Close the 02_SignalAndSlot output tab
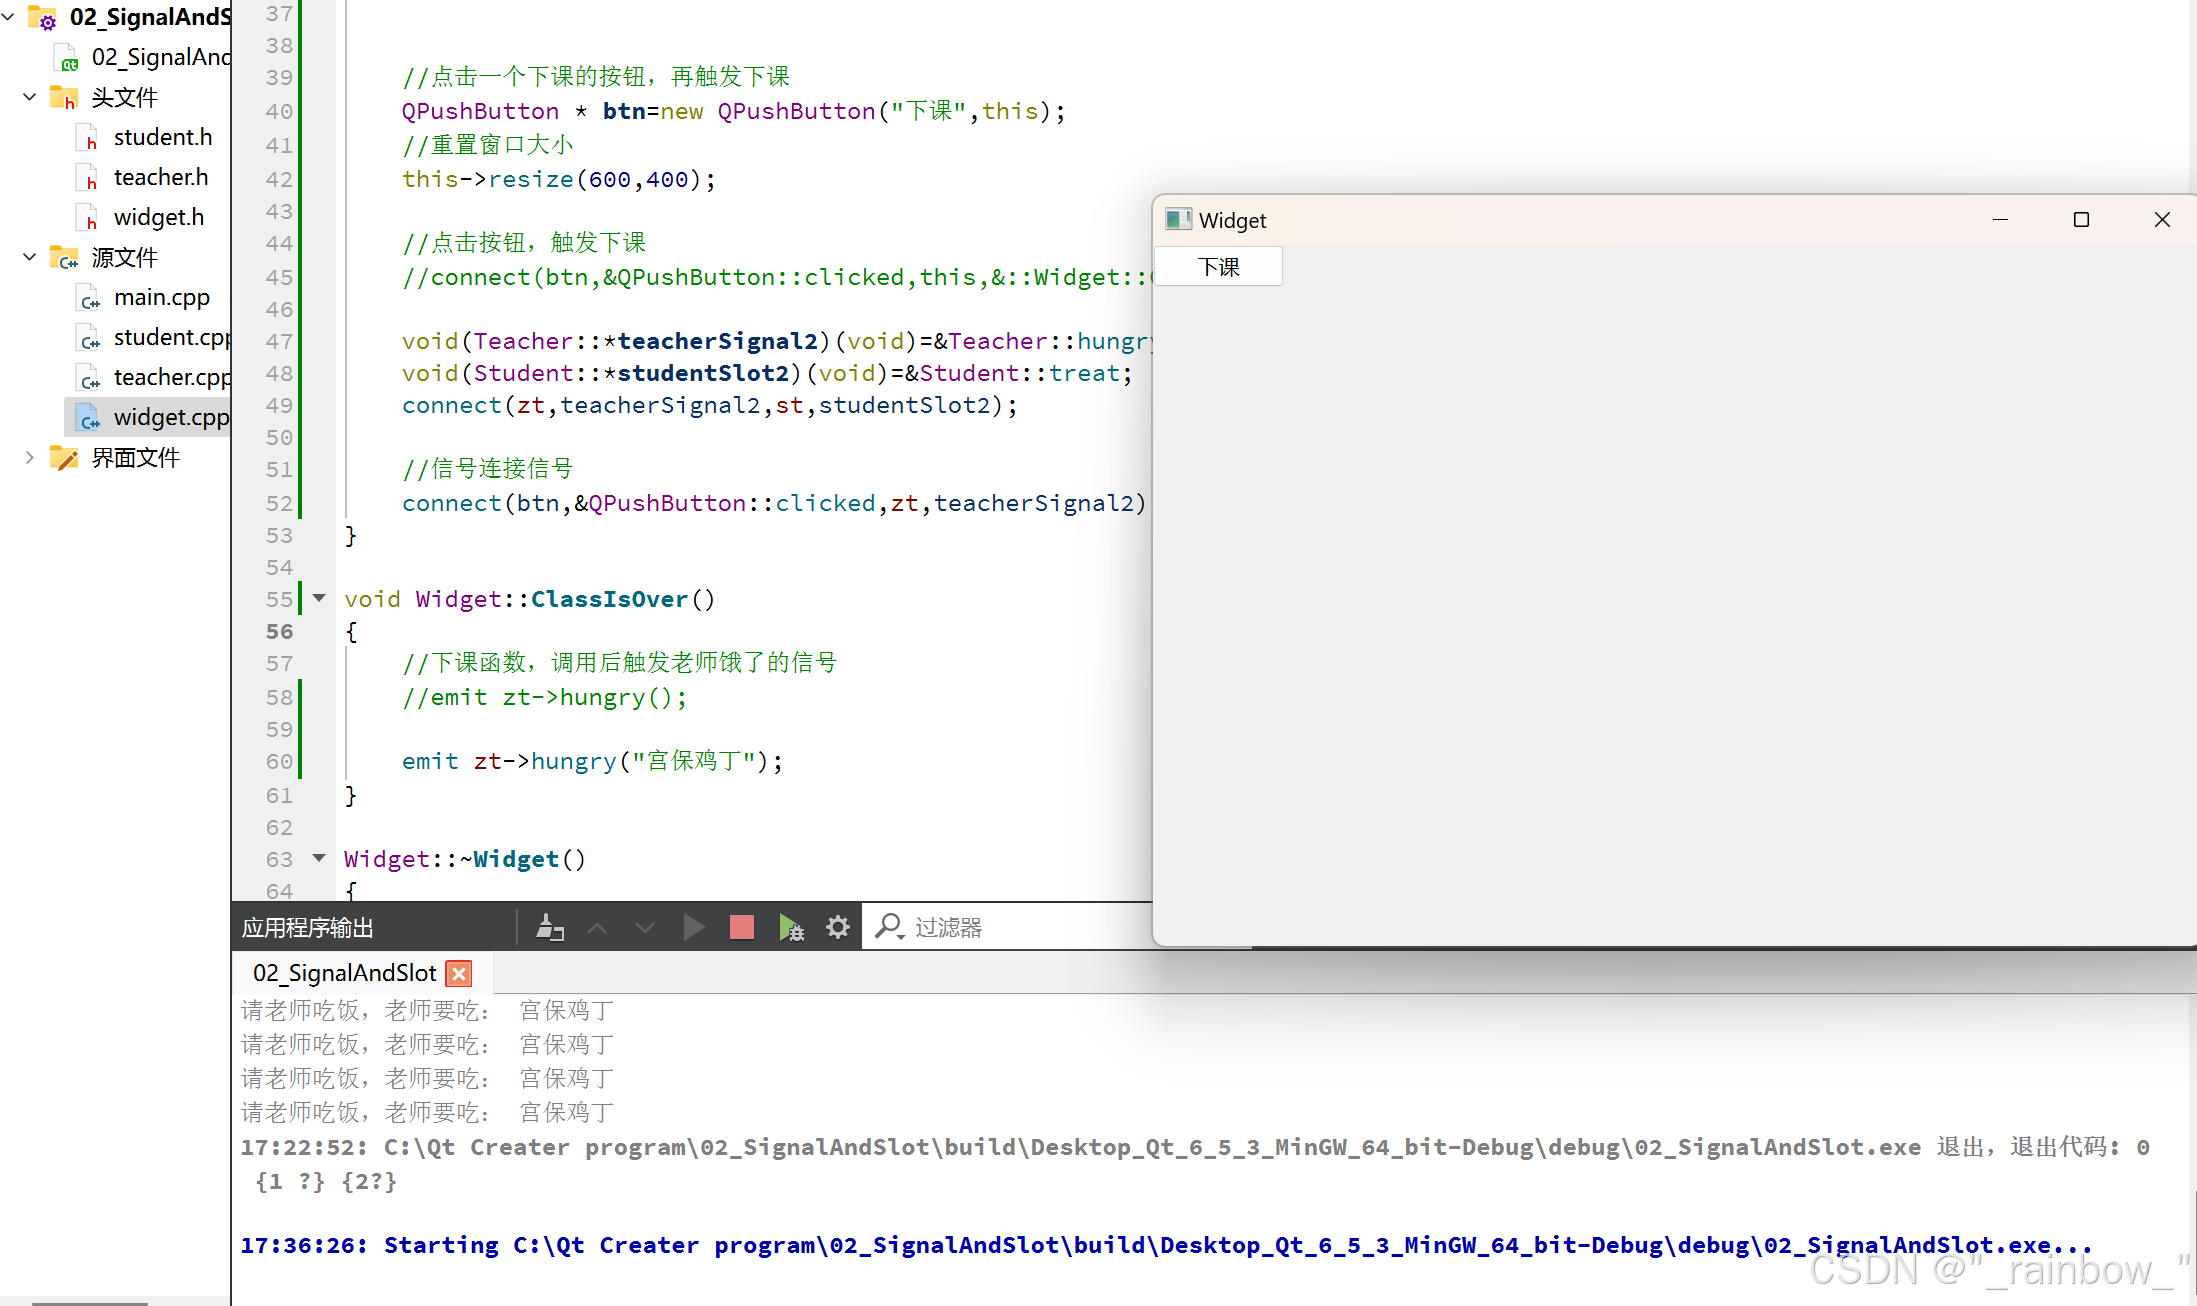Viewport: 2197px width, 1306px height. point(459,974)
